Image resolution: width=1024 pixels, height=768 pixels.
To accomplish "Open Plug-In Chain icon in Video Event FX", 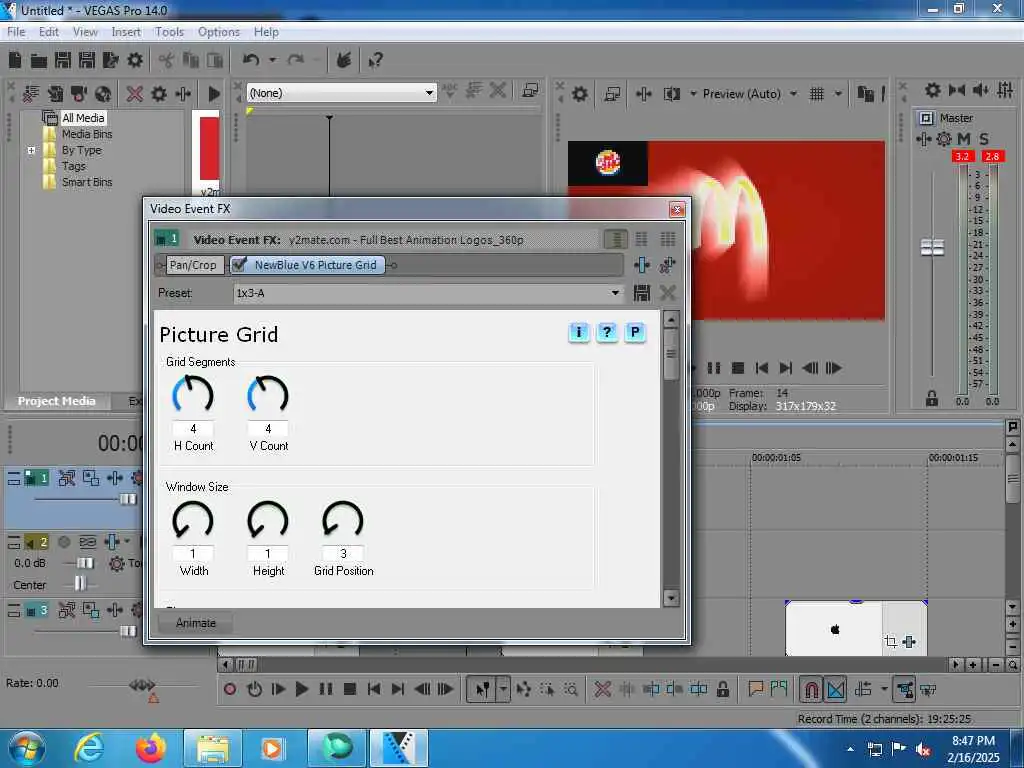I will click(642, 264).
